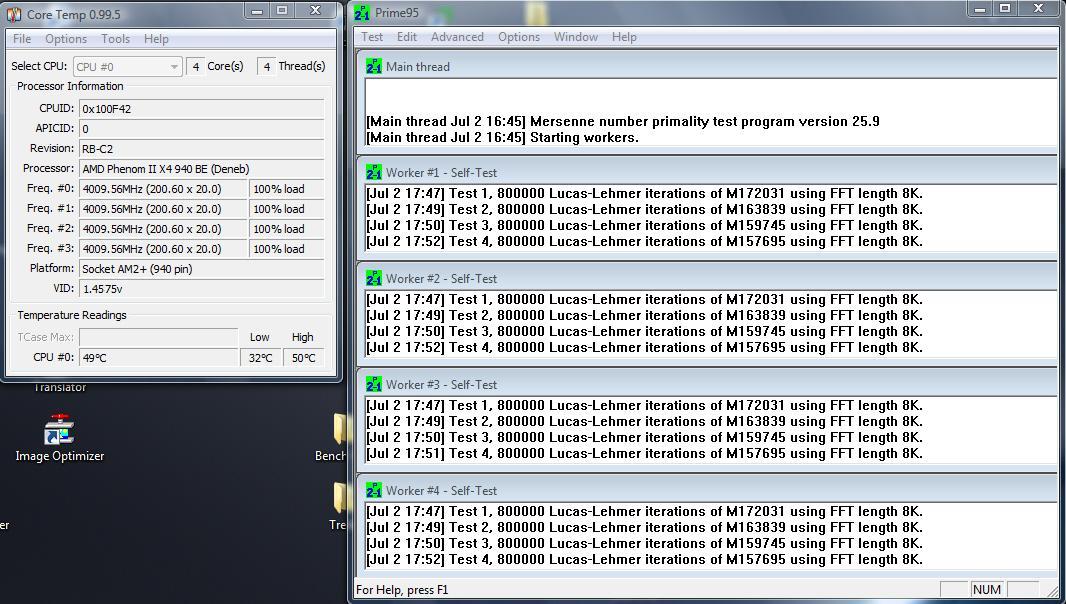Click Worker #4 Test 3 M159745 line
The image size is (1066, 604).
coord(644,543)
